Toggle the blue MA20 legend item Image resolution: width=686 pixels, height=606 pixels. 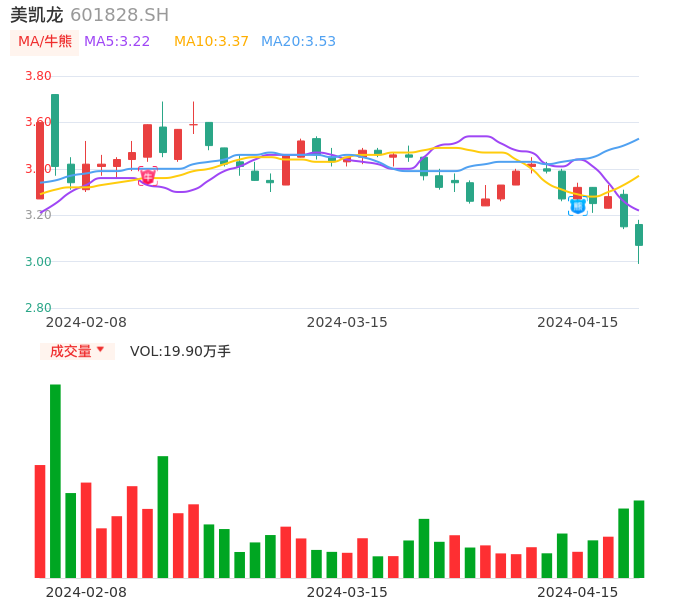click(x=298, y=42)
